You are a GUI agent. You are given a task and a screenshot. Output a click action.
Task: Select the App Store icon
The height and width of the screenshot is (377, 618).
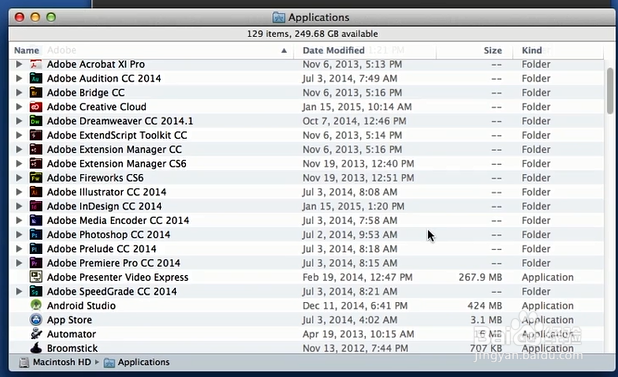coord(36,319)
